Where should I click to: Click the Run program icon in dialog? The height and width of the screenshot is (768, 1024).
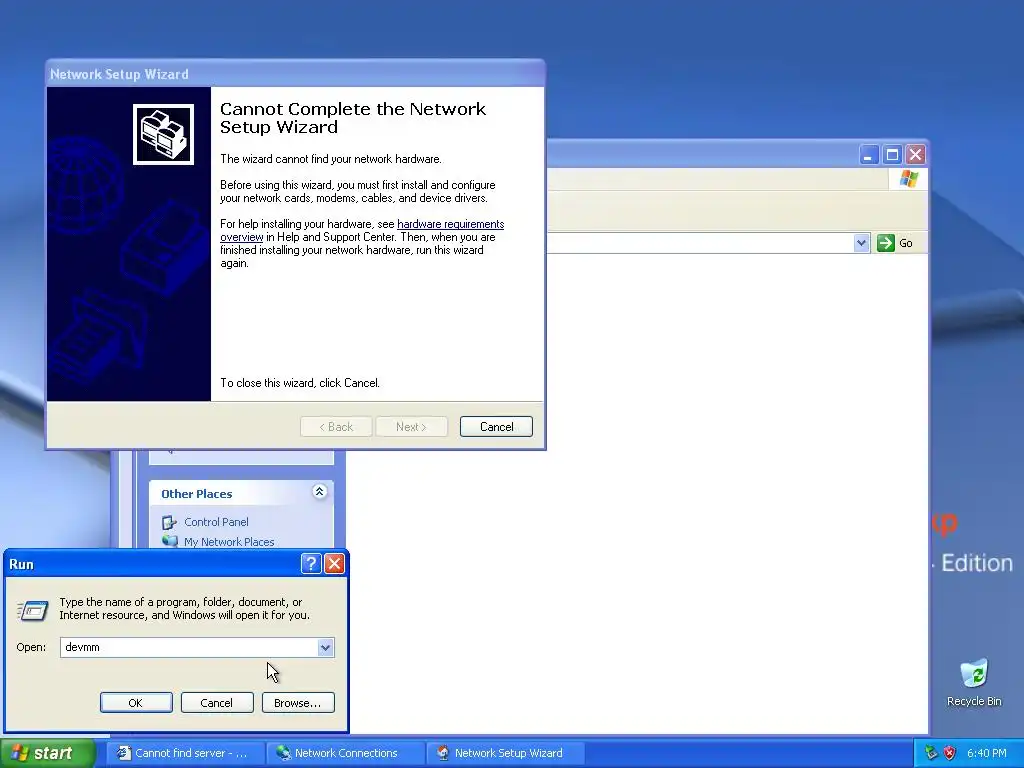pos(33,611)
